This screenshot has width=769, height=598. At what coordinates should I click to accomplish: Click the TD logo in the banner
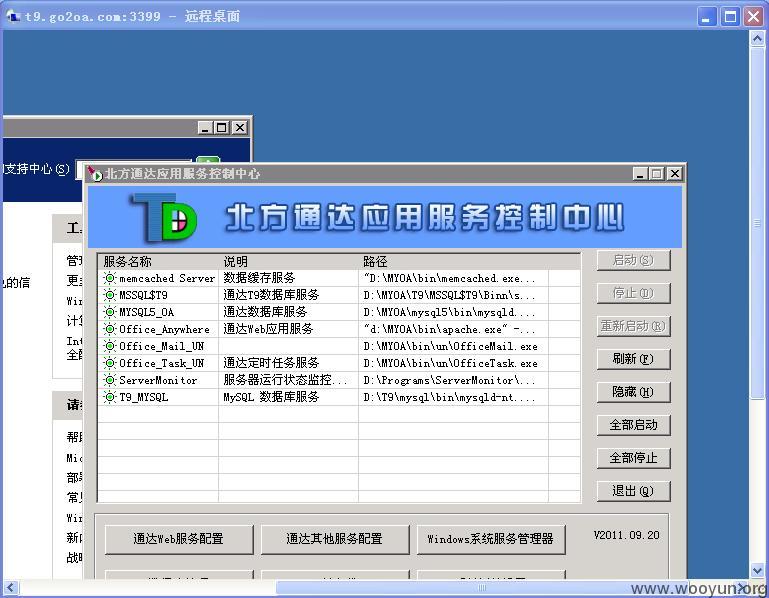click(164, 217)
